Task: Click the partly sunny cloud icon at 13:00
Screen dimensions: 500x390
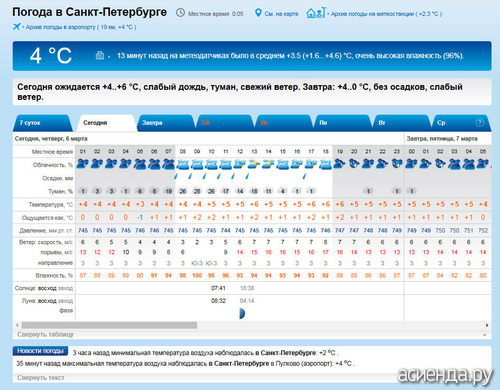Action: pyautogui.click(x=254, y=164)
